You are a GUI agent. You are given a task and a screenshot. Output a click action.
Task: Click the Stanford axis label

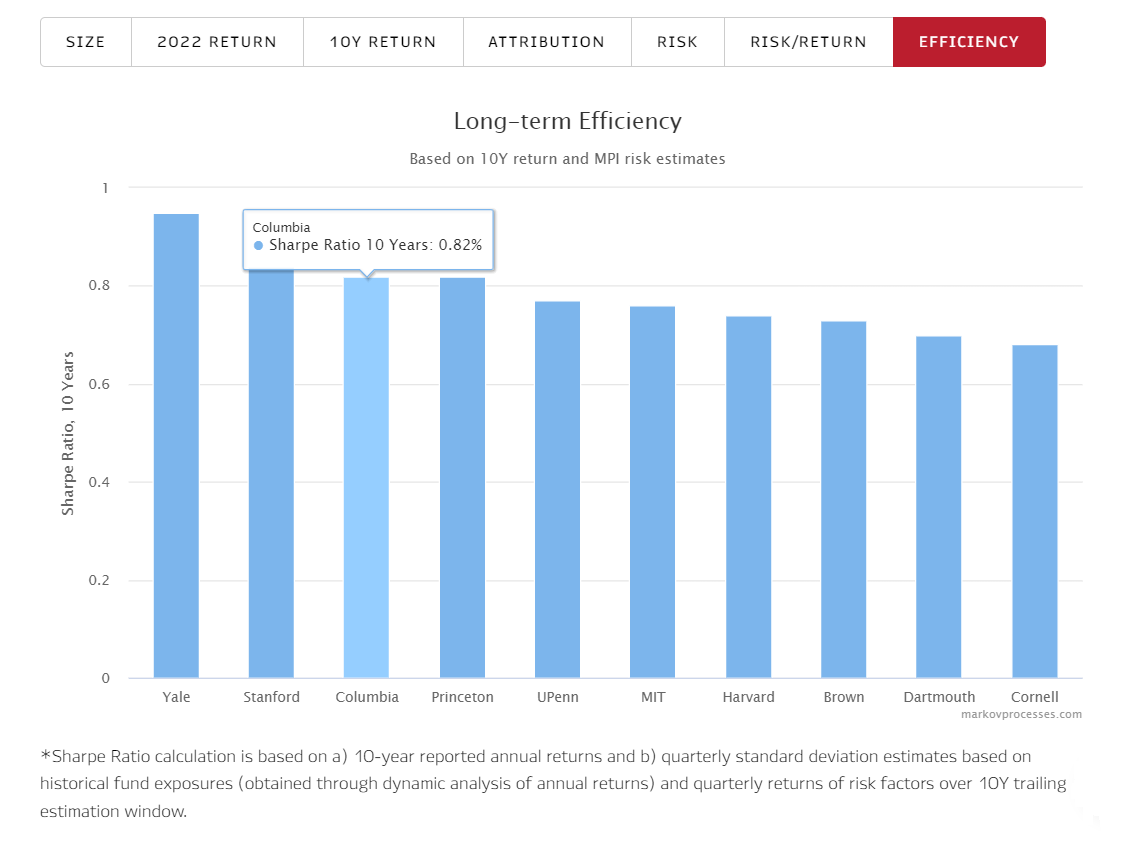[x=271, y=697]
